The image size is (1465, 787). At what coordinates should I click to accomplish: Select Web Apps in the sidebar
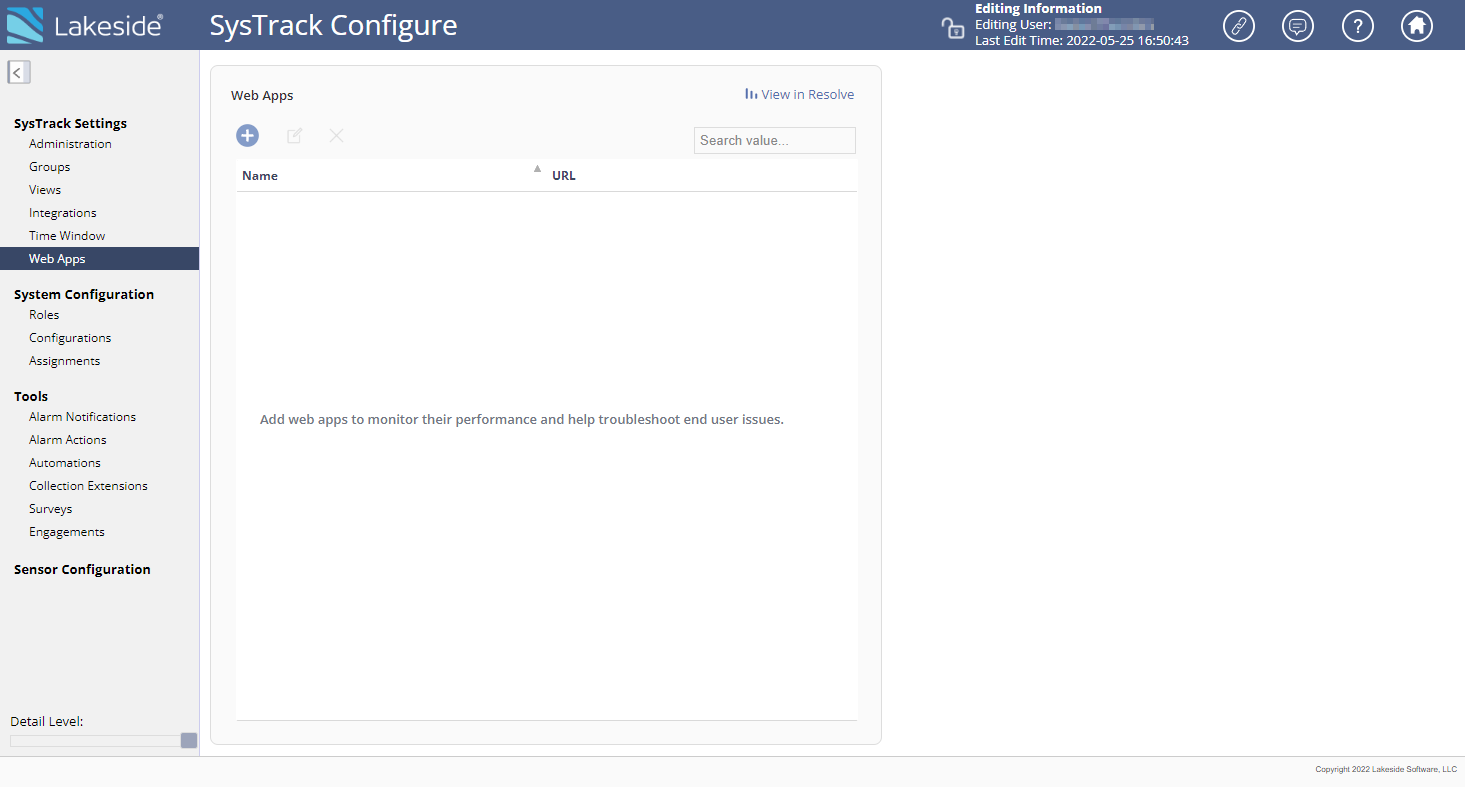click(x=99, y=259)
